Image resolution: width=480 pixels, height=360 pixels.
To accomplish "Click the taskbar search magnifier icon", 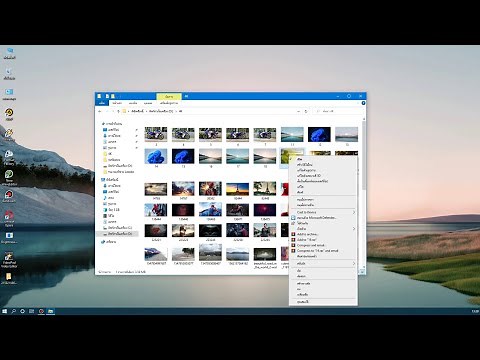I will pos(13,311).
